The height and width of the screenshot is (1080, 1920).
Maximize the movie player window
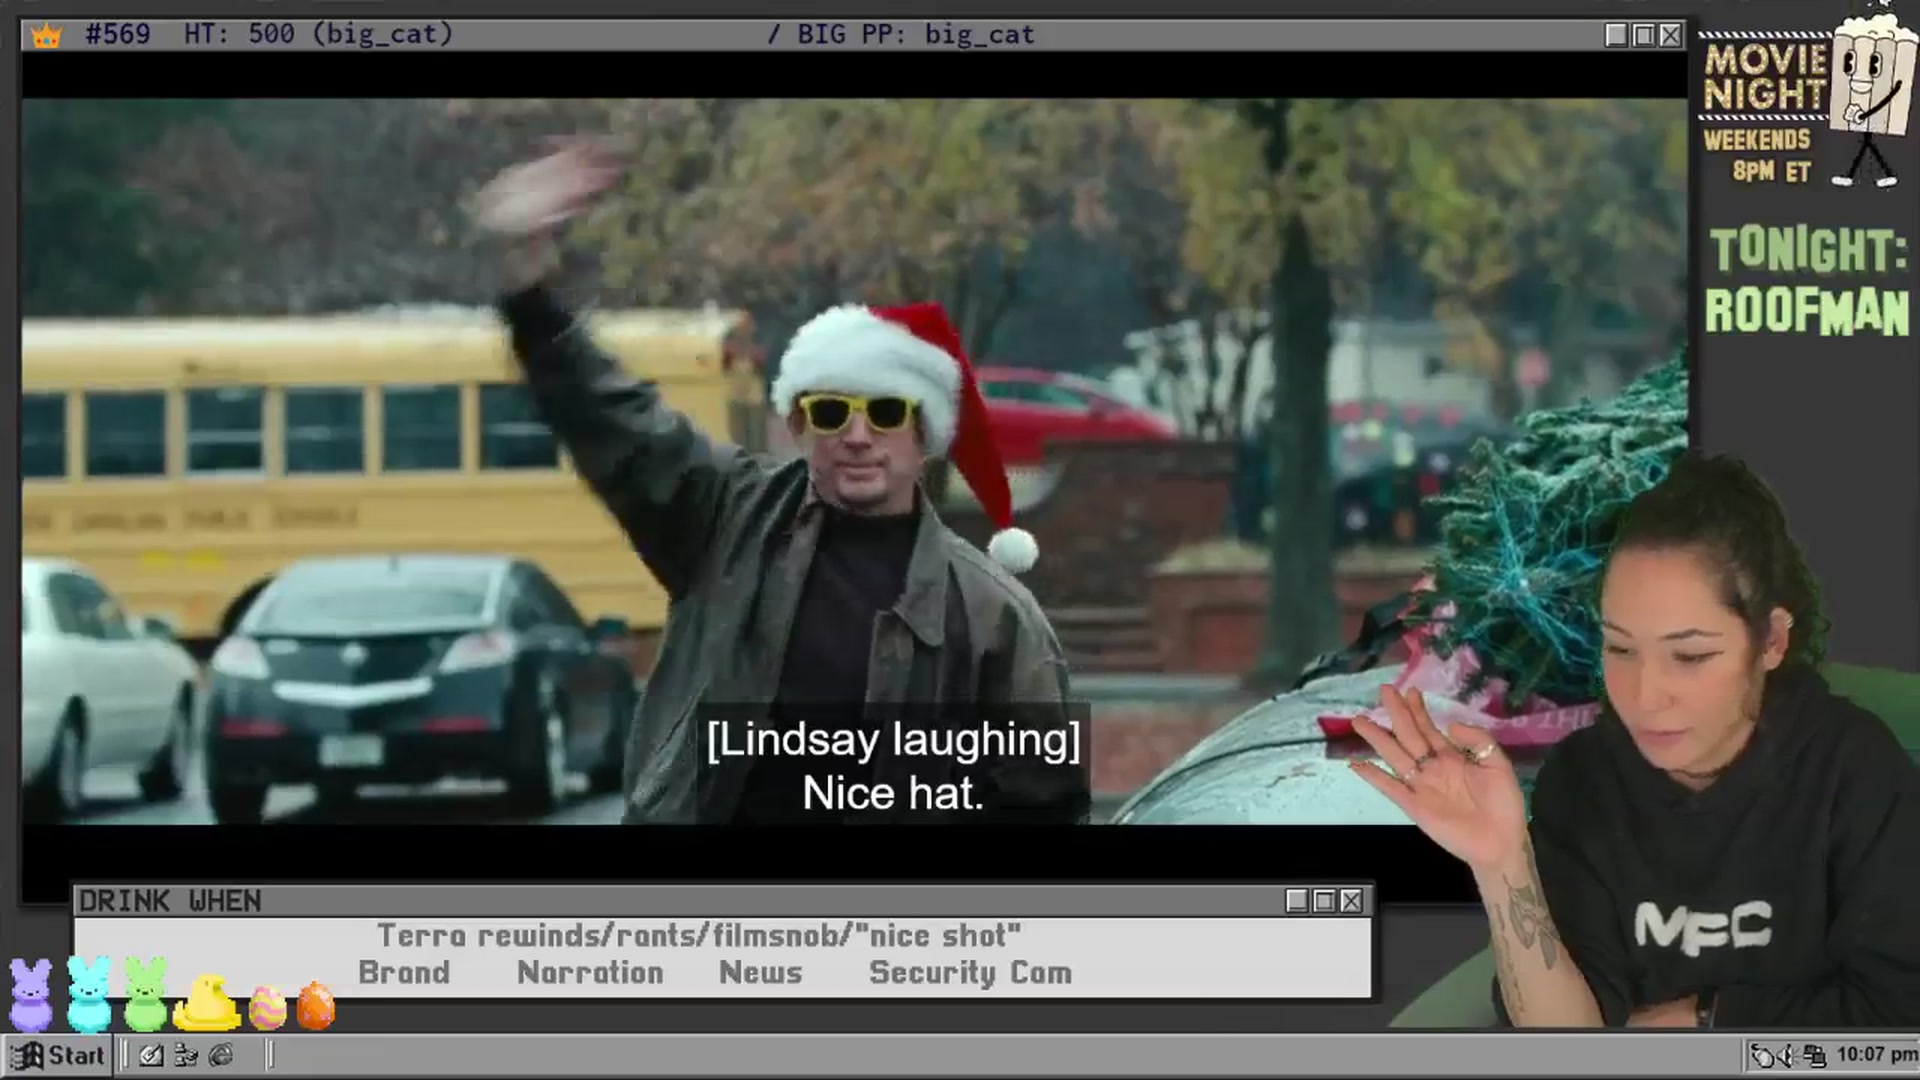point(1643,35)
